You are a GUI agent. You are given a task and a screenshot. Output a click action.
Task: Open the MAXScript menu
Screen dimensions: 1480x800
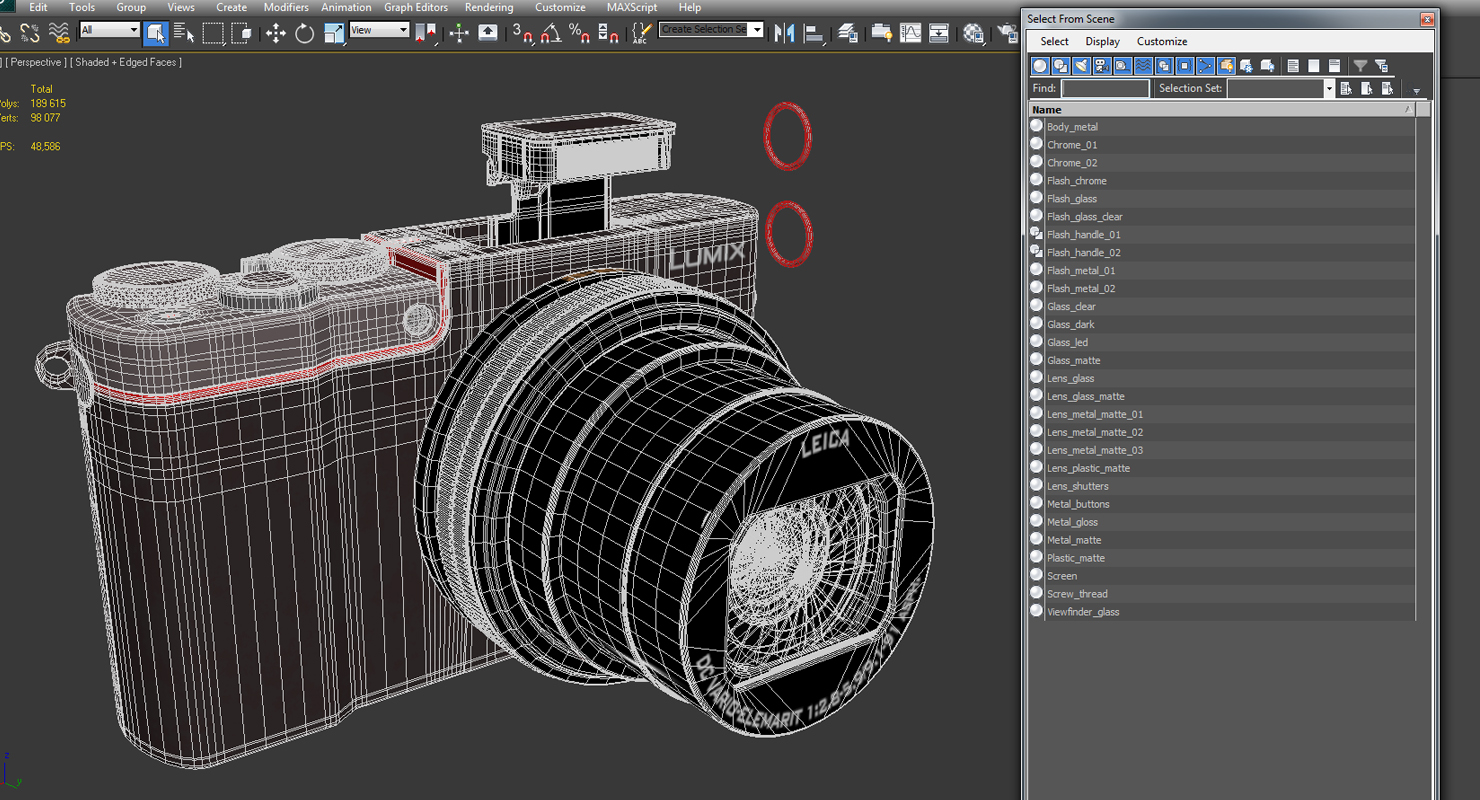[x=632, y=7]
